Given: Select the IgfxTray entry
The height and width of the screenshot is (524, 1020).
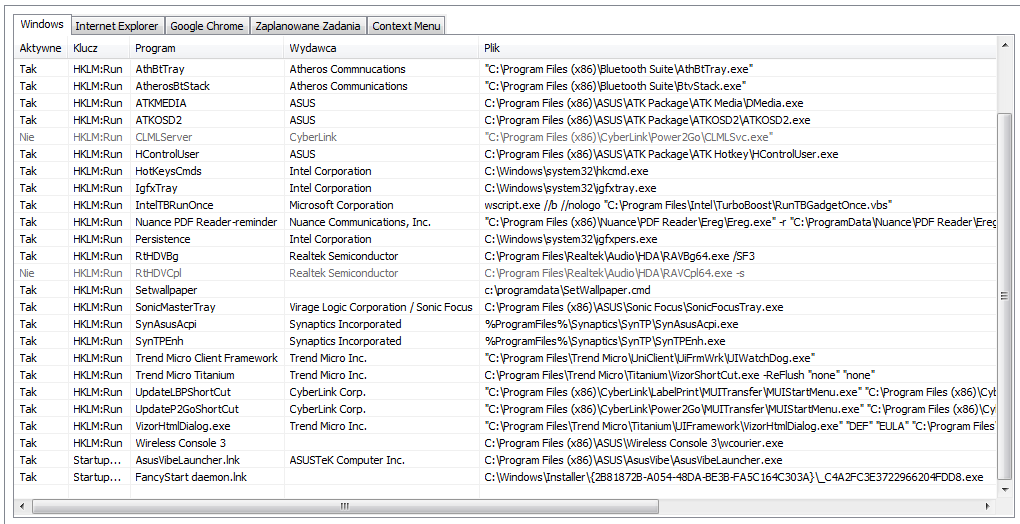Looking at the screenshot, I should point(505,188).
